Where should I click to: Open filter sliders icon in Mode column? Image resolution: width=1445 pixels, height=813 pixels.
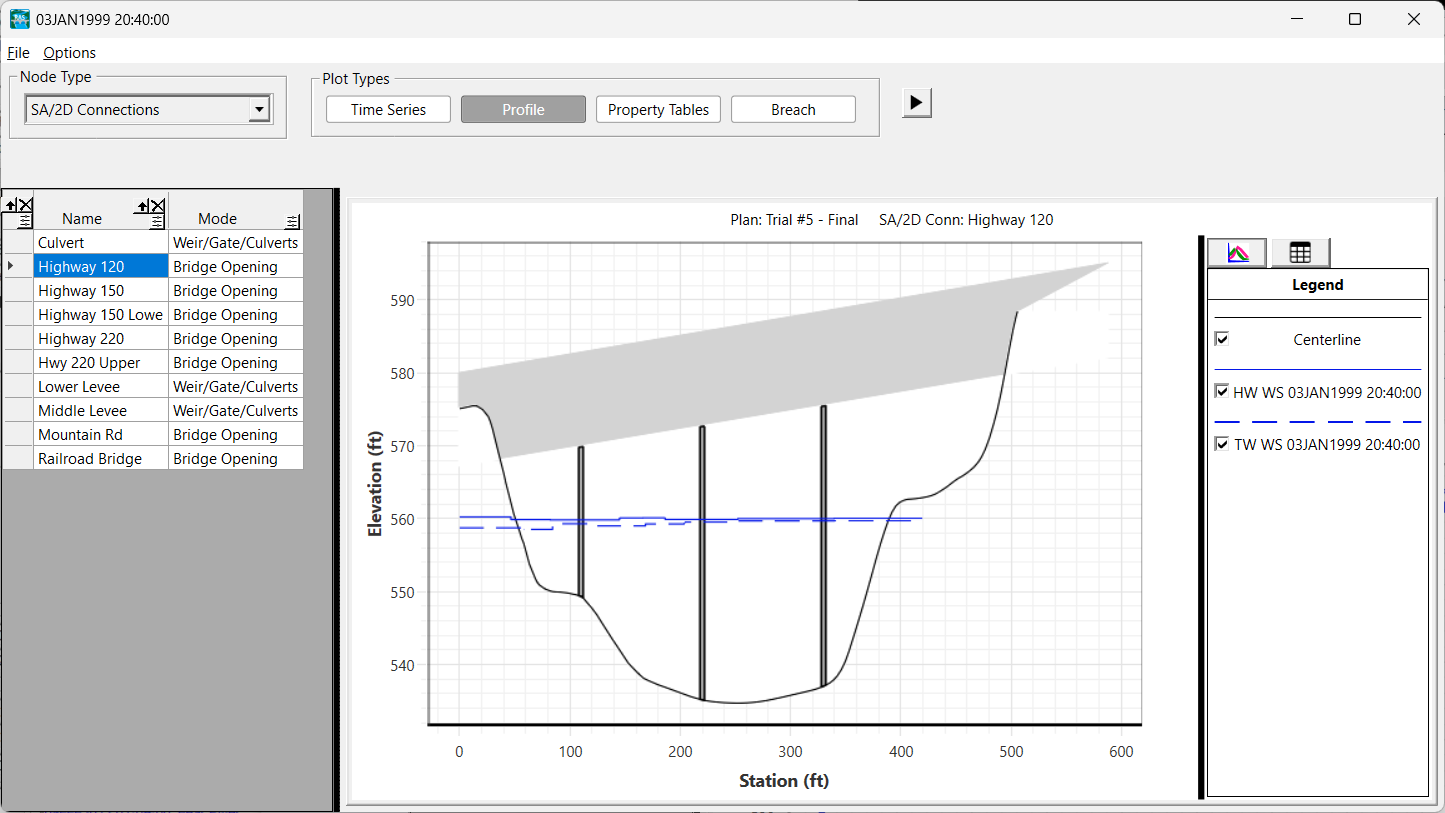[292, 222]
